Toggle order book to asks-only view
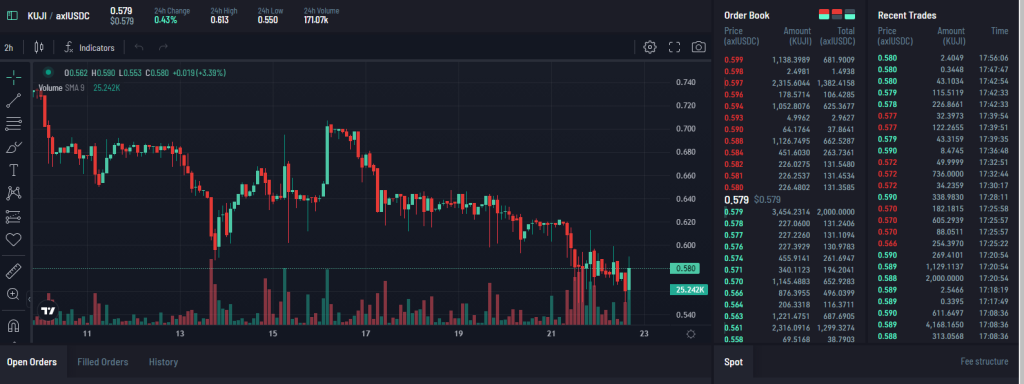Viewport: 1024px width, 384px height. click(x=837, y=14)
